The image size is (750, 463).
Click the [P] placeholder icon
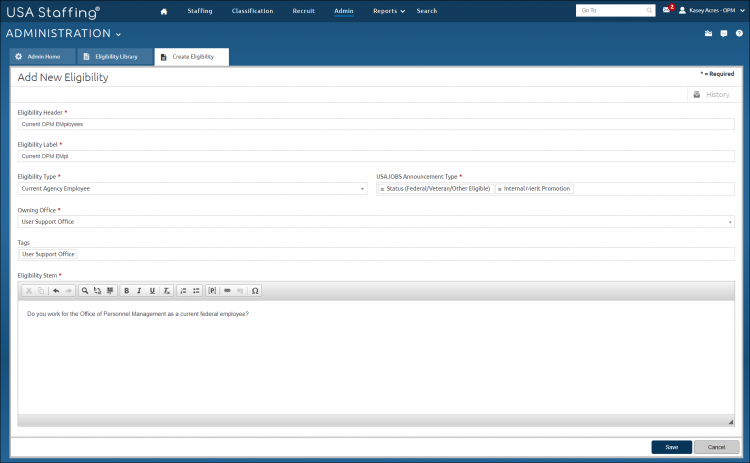click(x=212, y=291)
